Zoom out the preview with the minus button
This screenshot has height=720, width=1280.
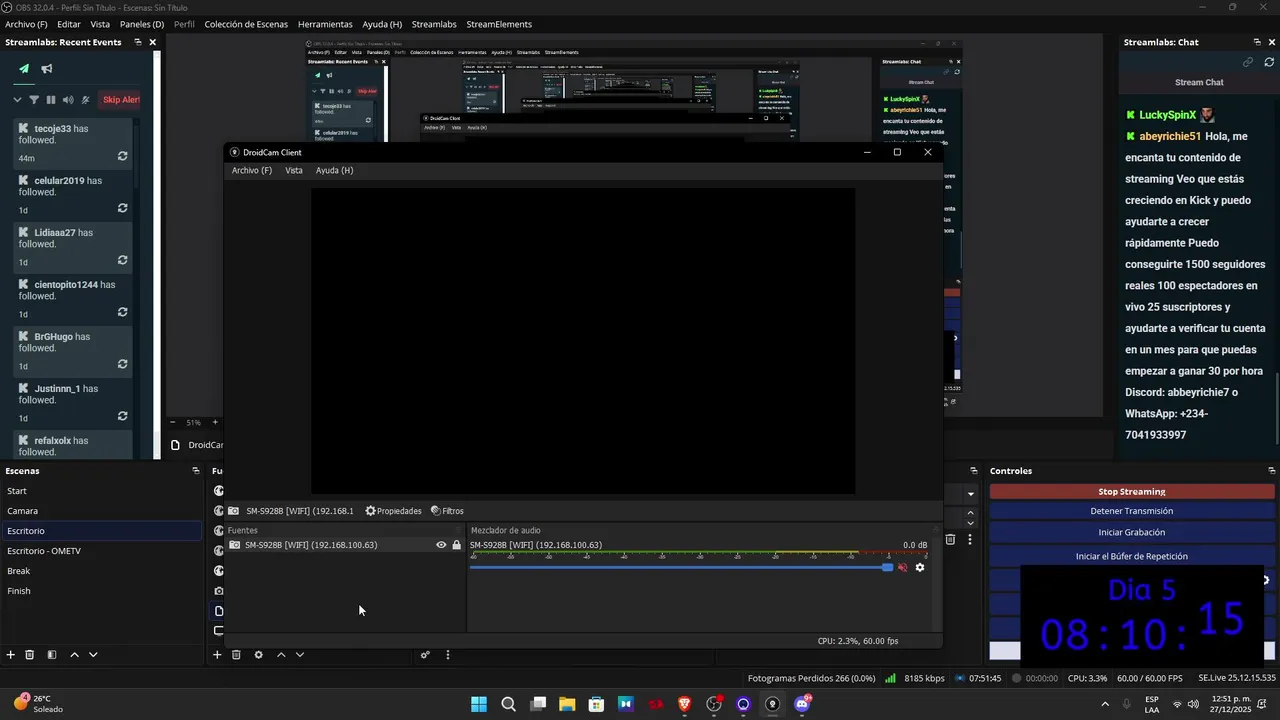(x=172, y=423)
